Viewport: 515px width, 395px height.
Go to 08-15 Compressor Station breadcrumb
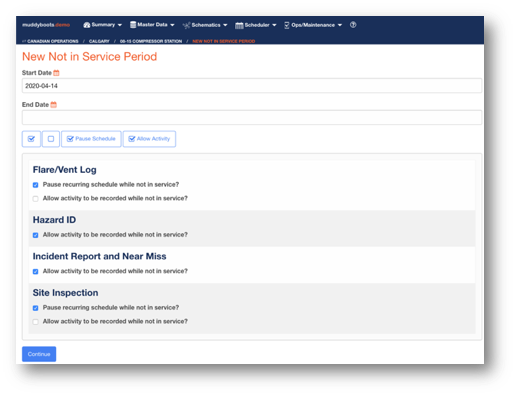(x=151, y=41)
